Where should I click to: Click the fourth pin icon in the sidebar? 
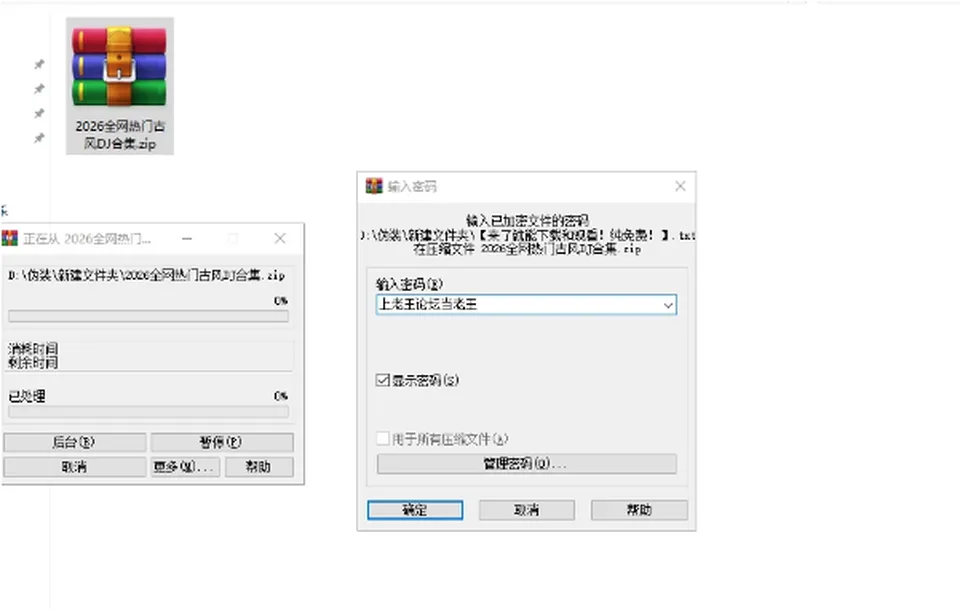(x=39, y=138)
